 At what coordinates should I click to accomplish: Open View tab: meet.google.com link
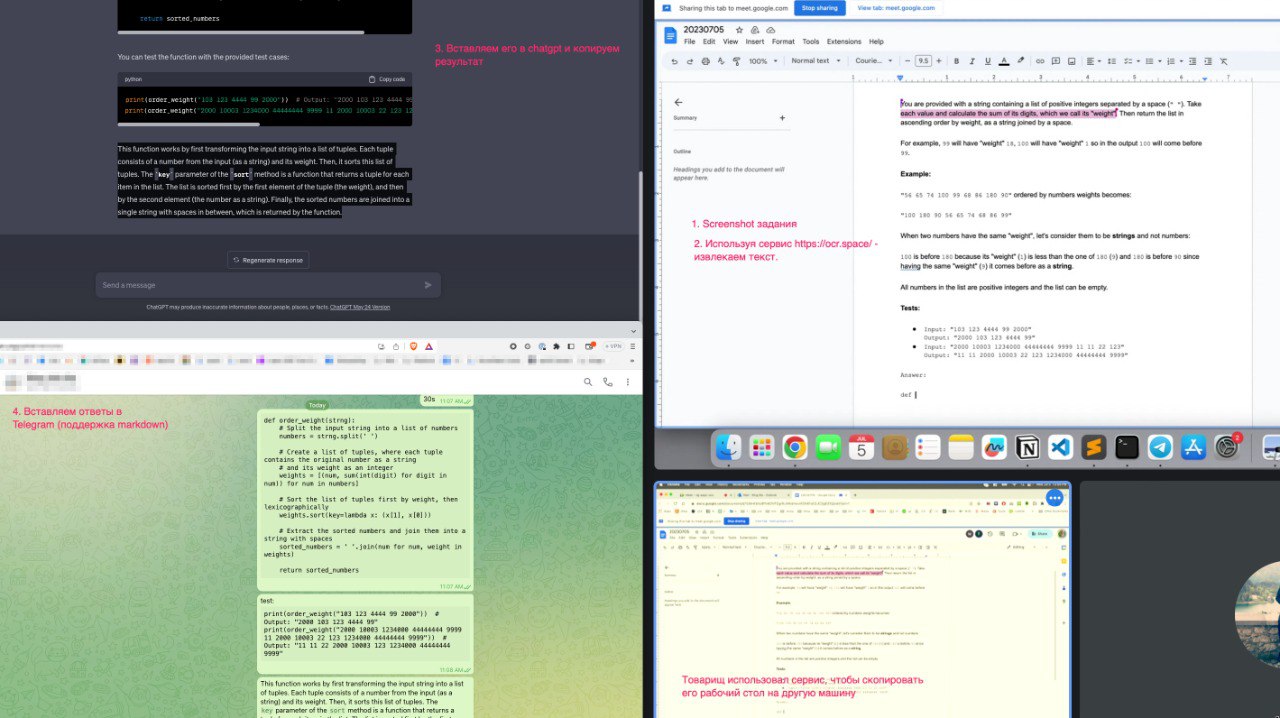[896, 7]
